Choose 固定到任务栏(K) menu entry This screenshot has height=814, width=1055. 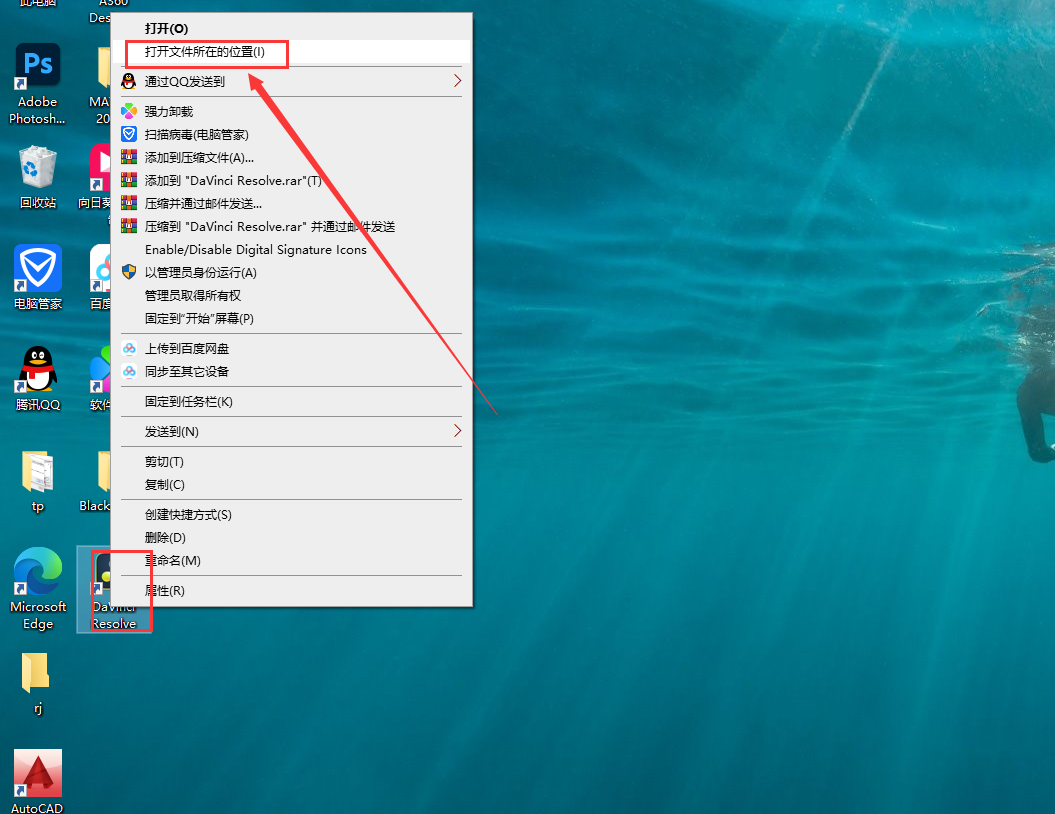click(291, 402)
